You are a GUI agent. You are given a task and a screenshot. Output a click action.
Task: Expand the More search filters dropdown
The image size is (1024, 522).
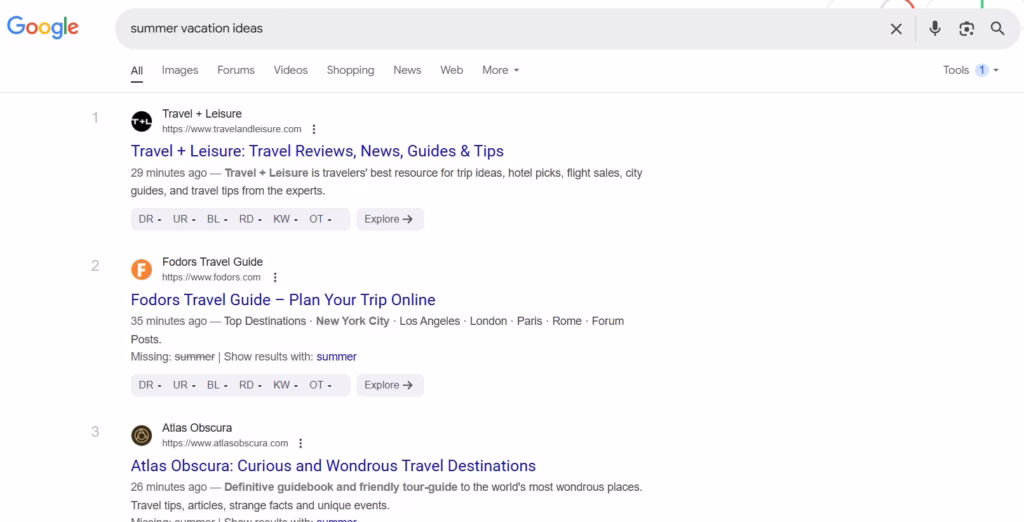click(501, 70)
